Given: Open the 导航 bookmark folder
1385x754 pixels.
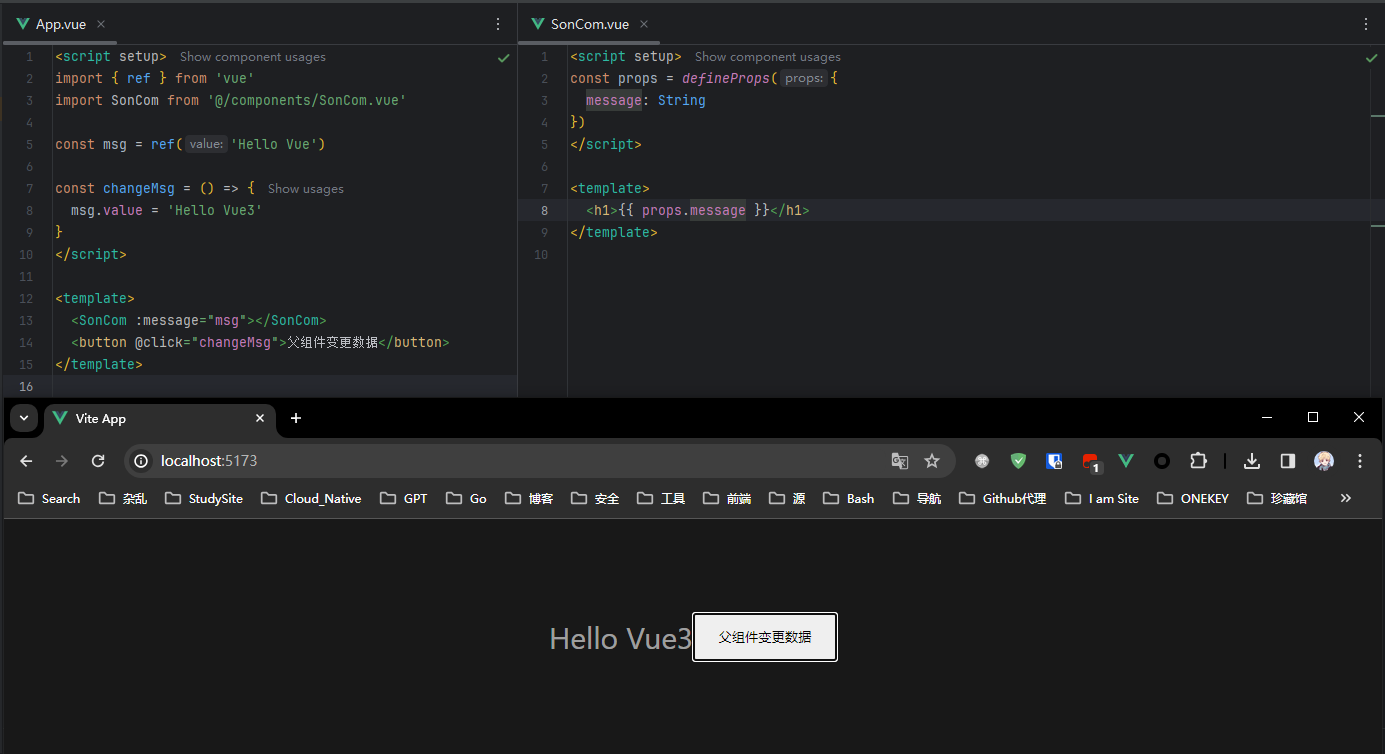Looking at the screenshot, I should (x=917, y=498).
